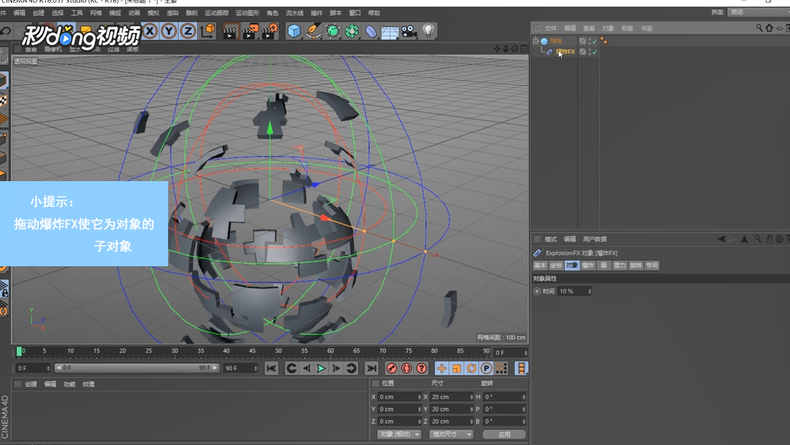Image resolution: width=790 pixels, height=445 pixels.
Task: Toggle the green enable check on 爆炸FX
Action: pos(593,51)
